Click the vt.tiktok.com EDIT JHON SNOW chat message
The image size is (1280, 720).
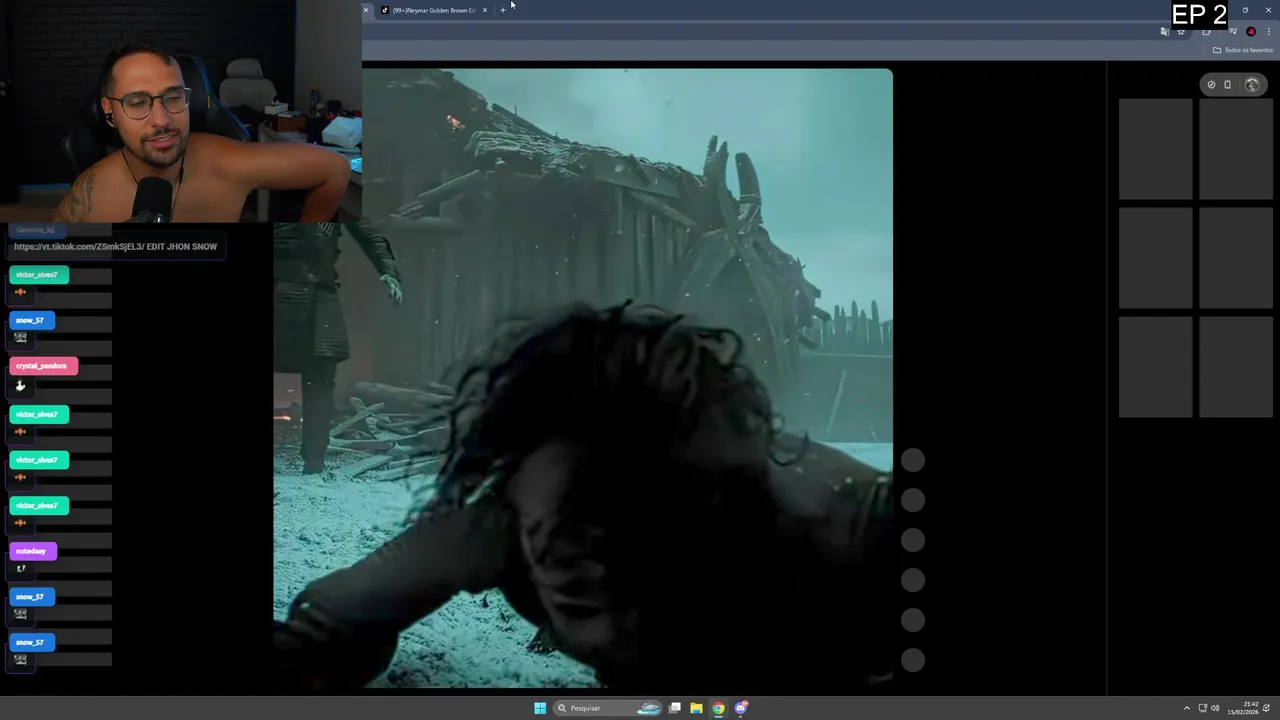point(115,246)
